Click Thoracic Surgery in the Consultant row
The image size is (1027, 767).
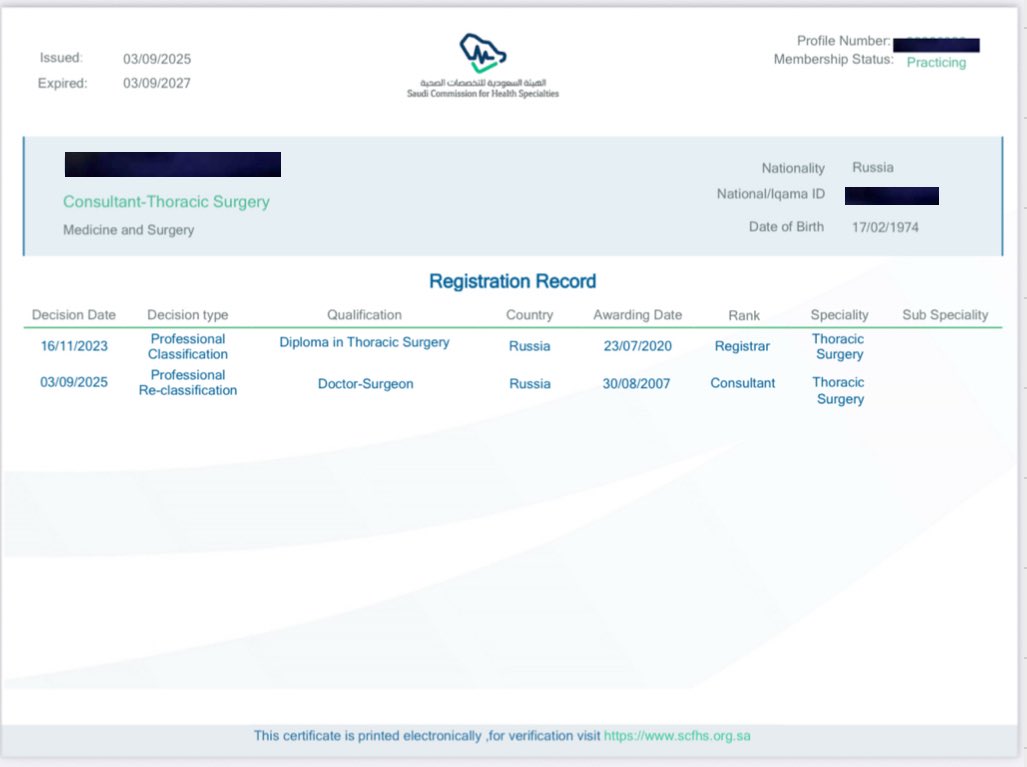[x=839, y=390]
